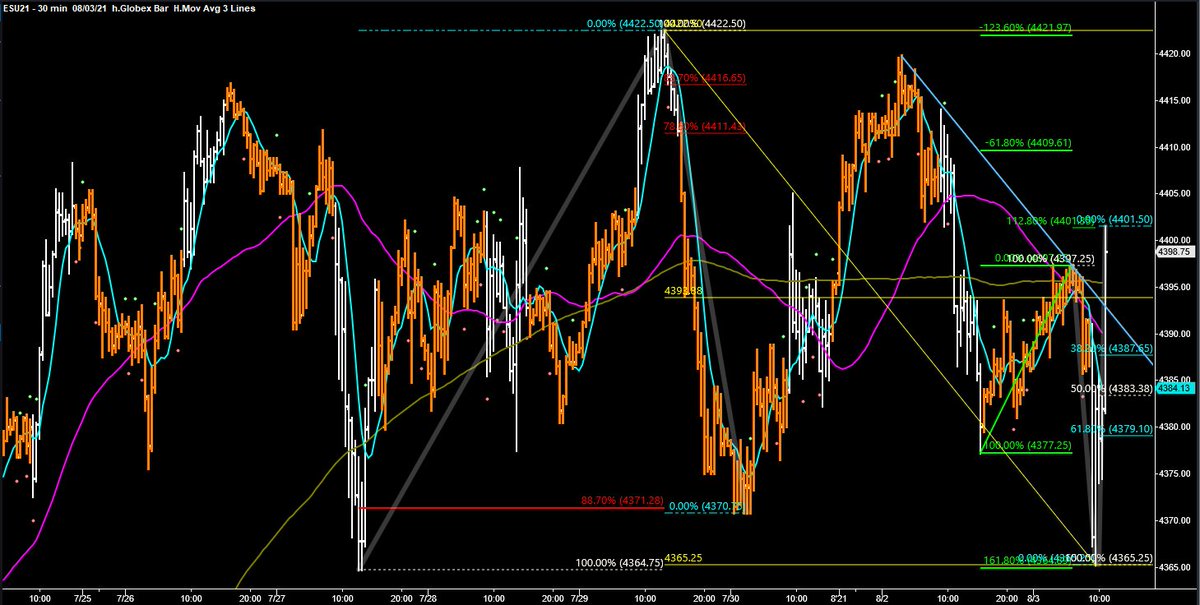Click the 7/26 date on time axis
The image size is (1200, 605).
pos(125,598)
